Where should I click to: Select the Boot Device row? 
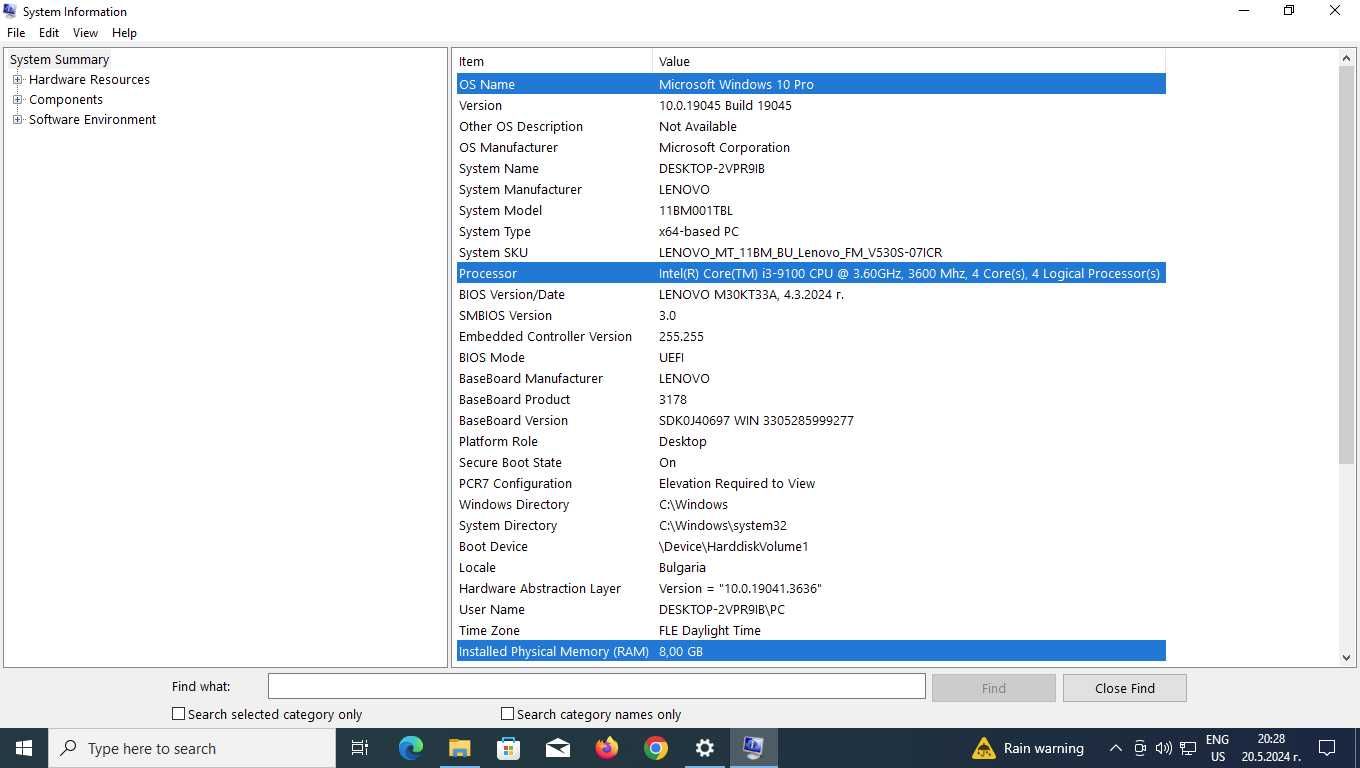click(811, 546)
